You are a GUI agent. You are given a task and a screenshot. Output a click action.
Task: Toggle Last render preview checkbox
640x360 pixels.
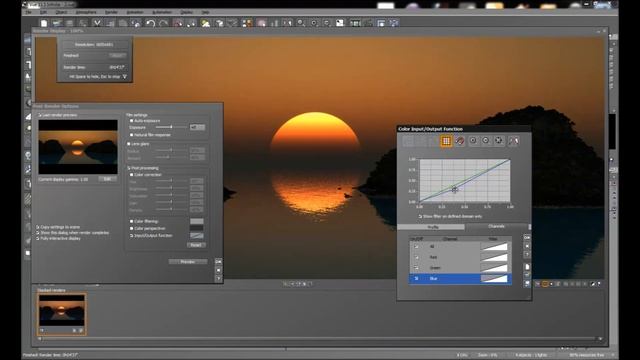pyautogui.click(x=40, y=116)
